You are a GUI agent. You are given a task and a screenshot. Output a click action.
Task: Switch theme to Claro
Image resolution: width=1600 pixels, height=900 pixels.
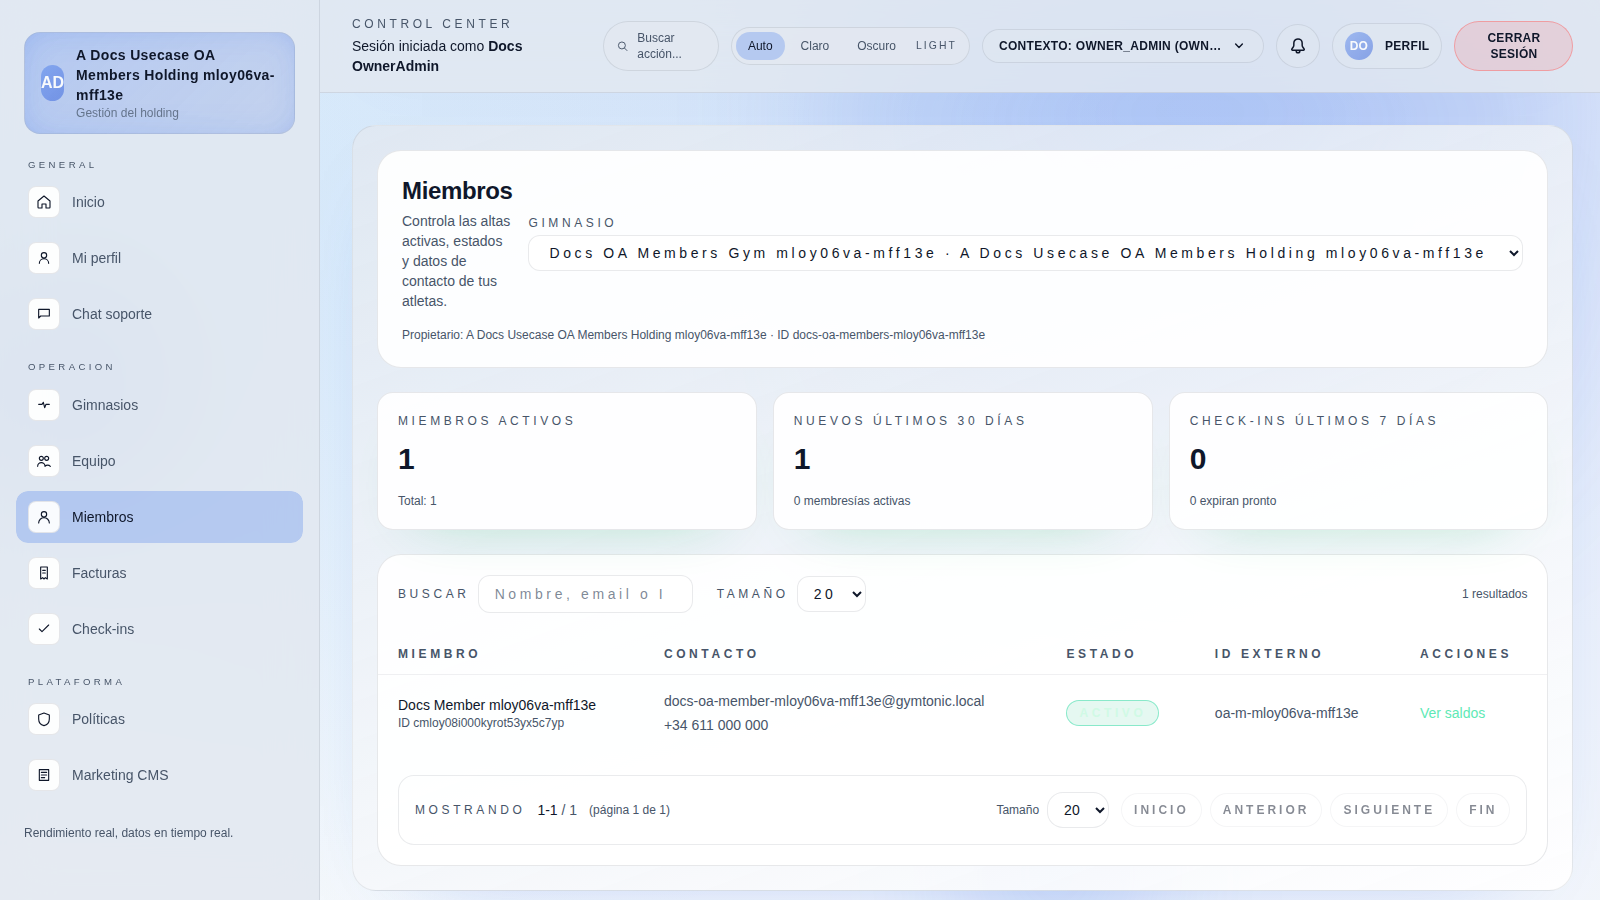pyautogui.click(x=814, y=46)
